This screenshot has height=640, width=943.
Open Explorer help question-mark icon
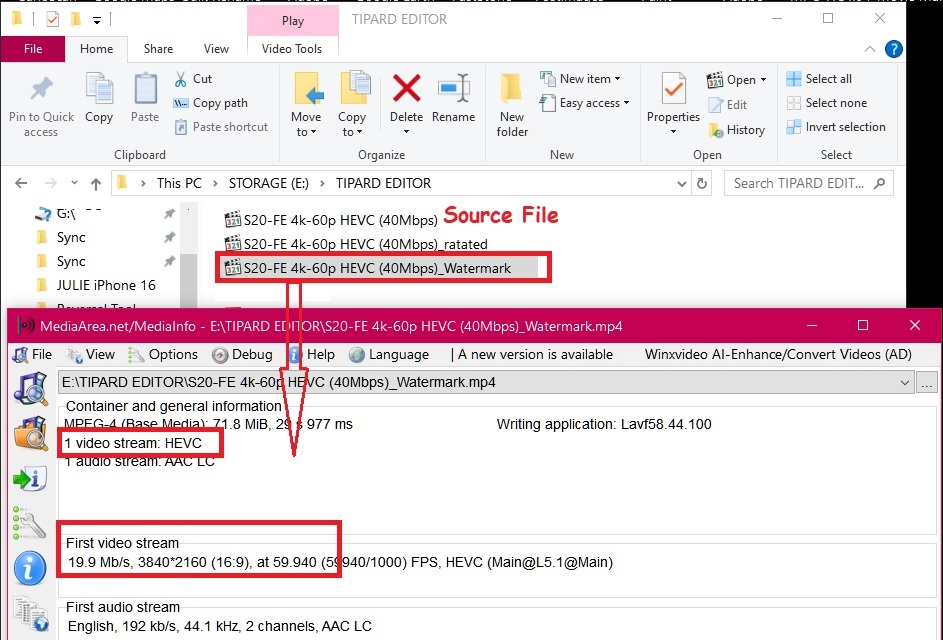click(894, 49)
